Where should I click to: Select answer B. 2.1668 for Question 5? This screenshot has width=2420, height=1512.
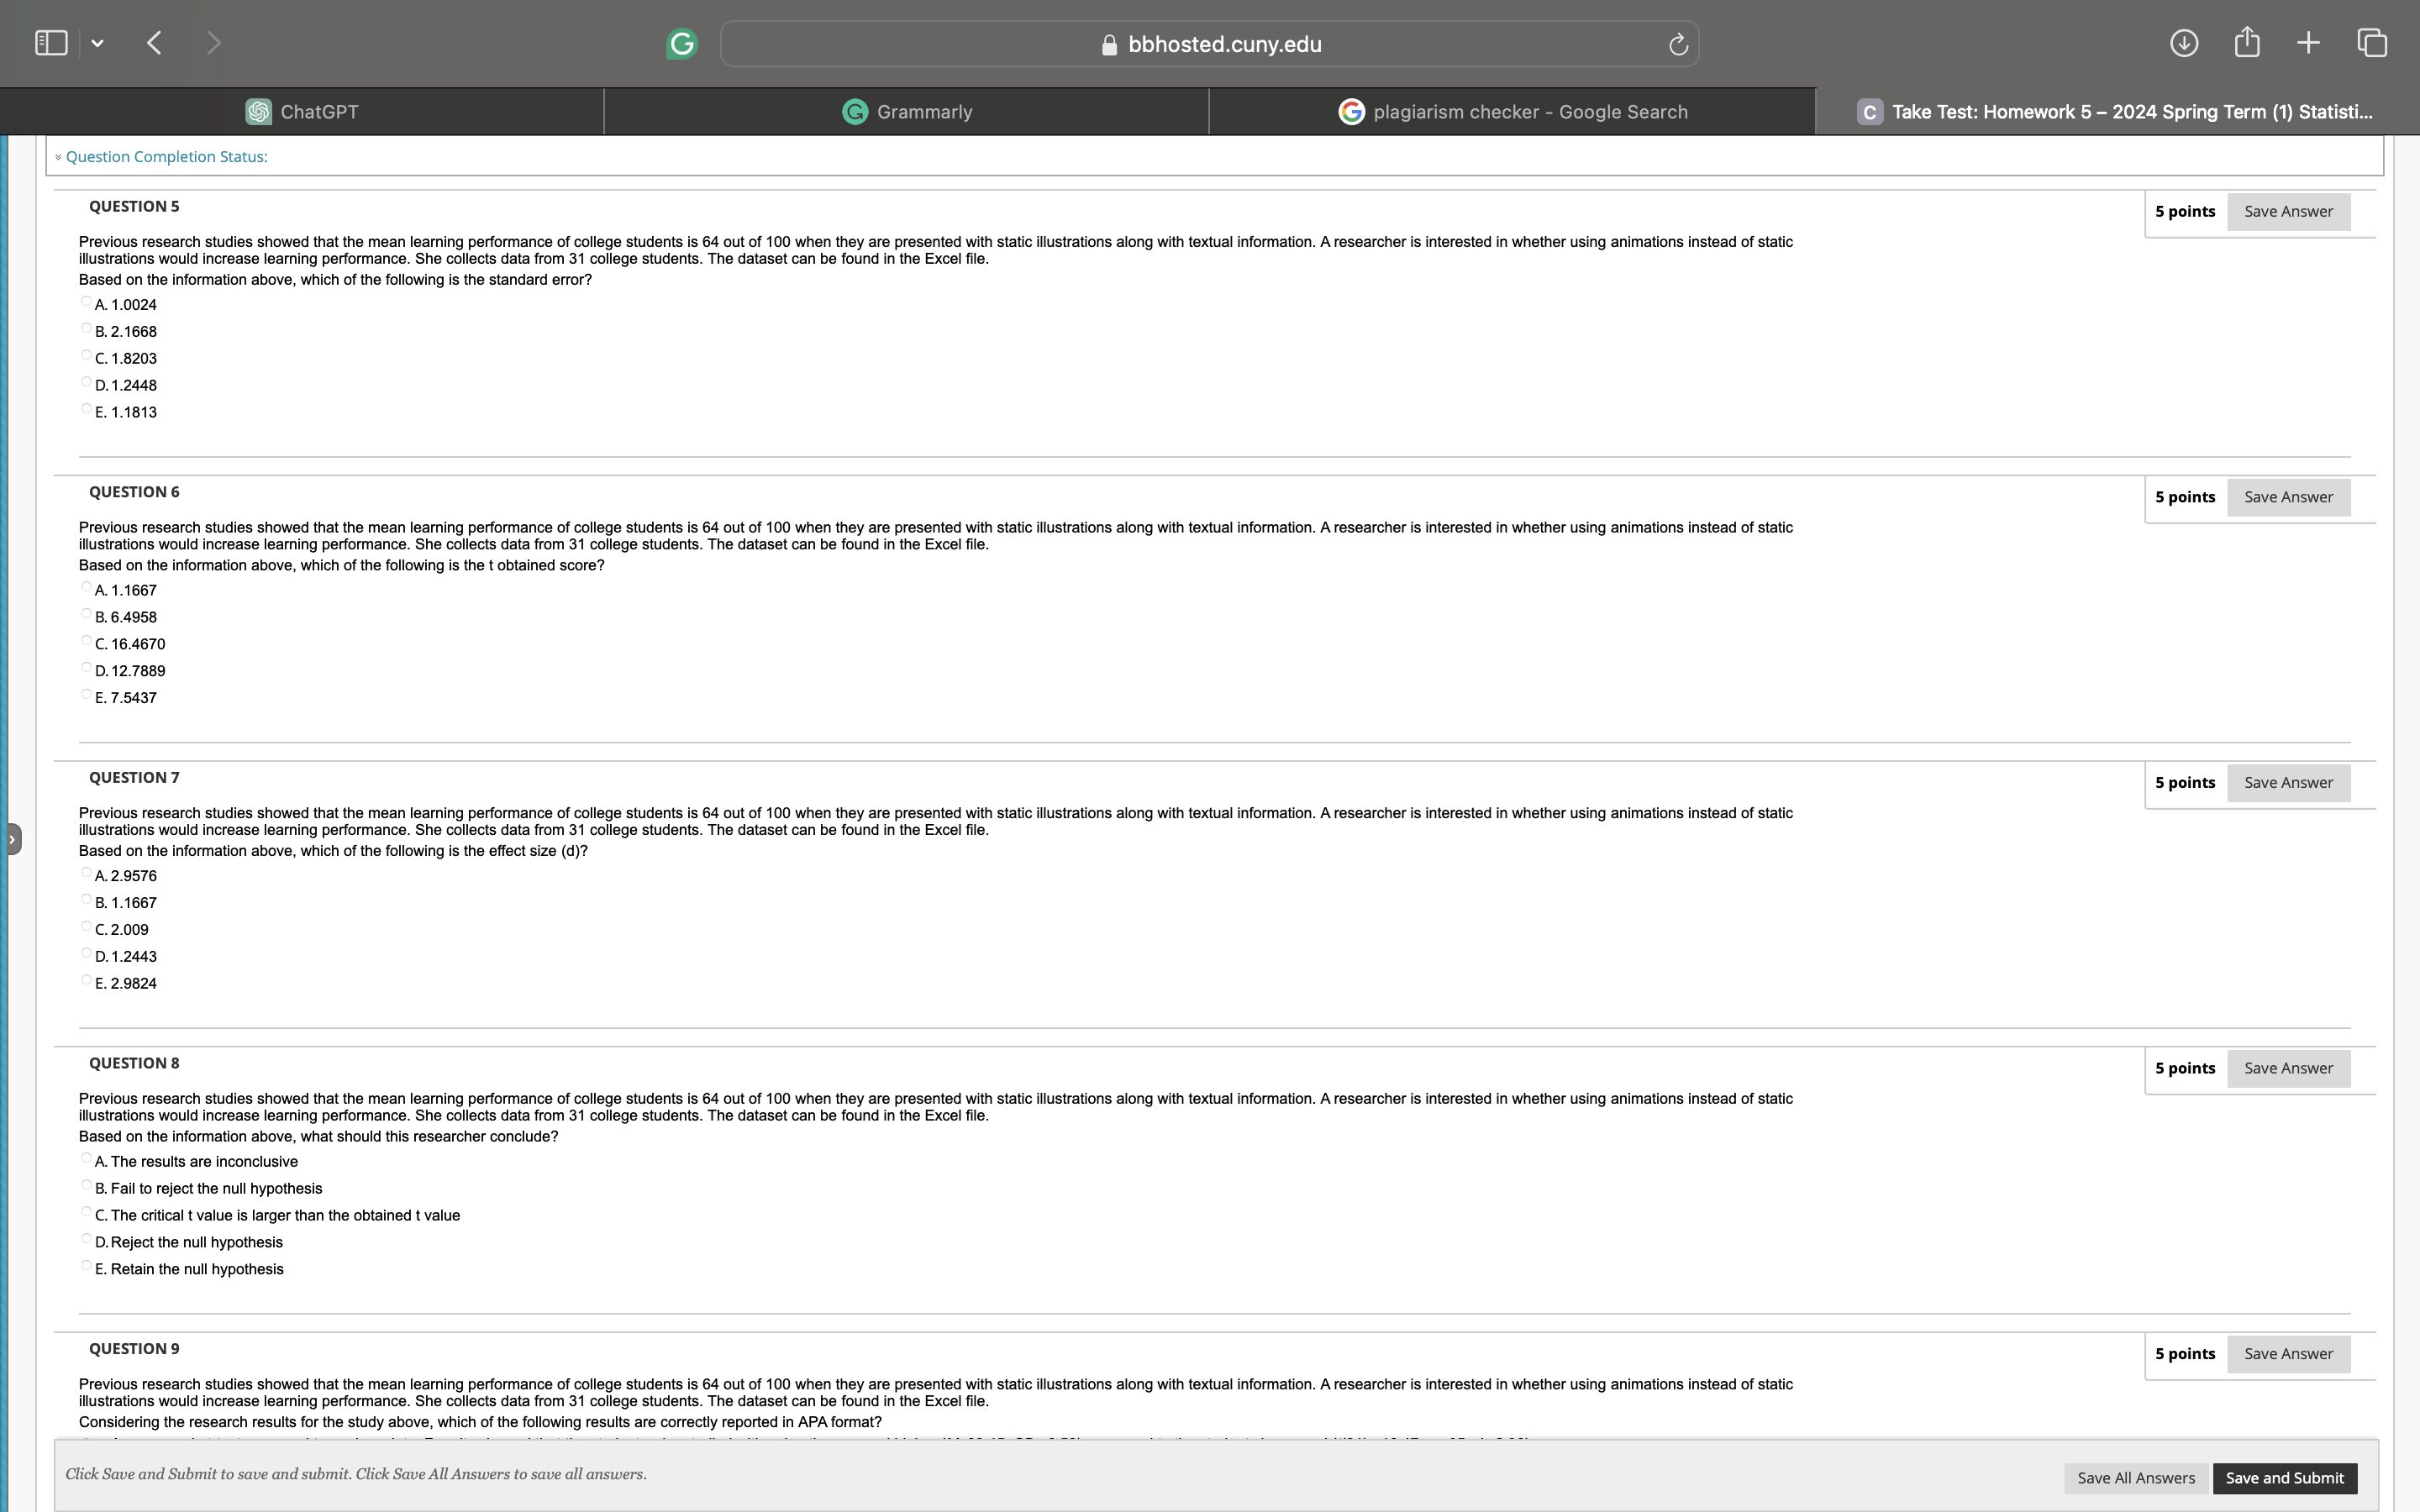coord(87,329)
